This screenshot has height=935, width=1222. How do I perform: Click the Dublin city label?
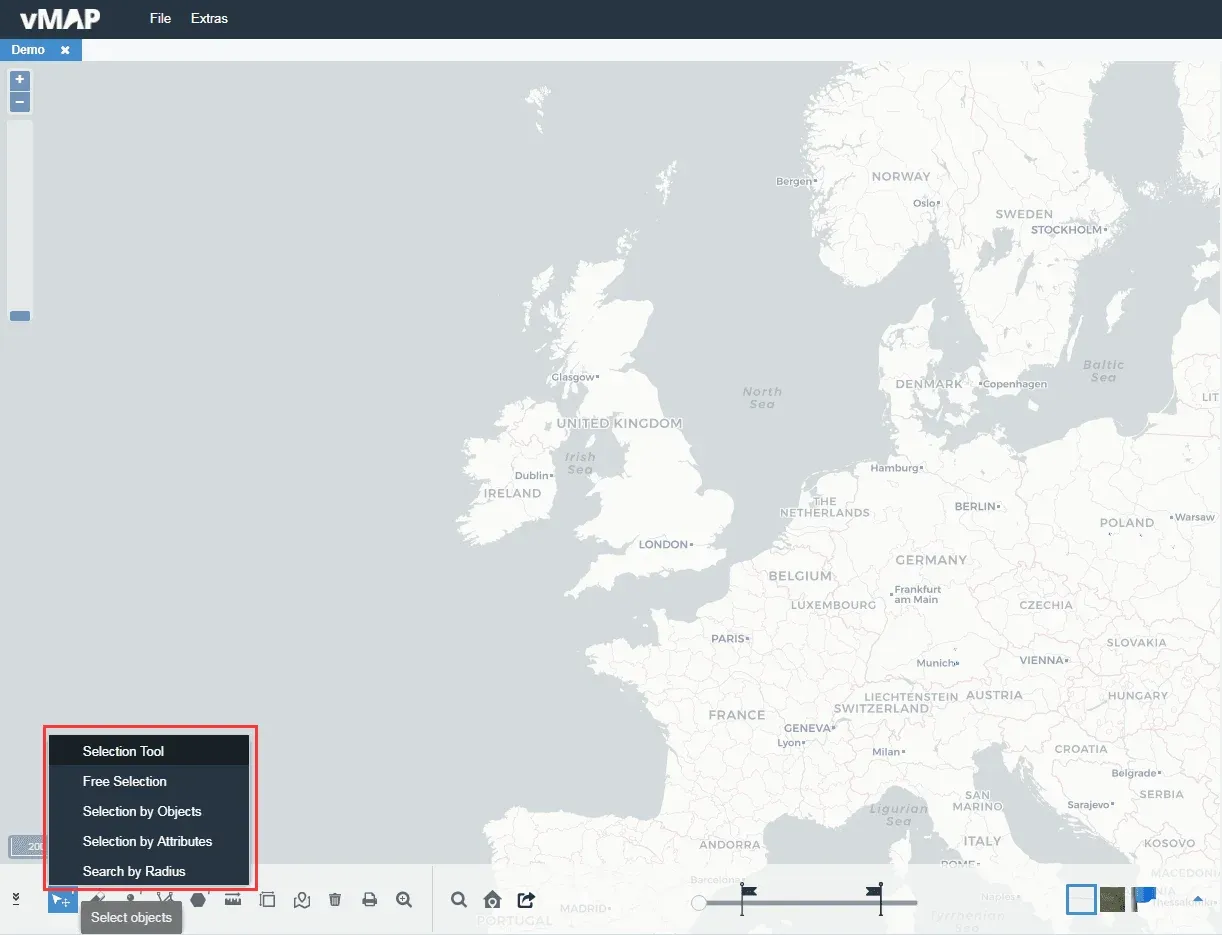532,476
